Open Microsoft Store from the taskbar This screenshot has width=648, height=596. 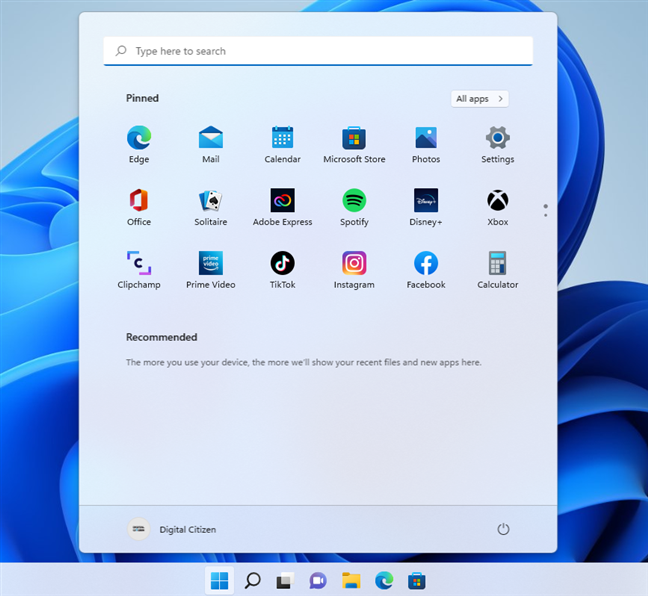[417, 581]
